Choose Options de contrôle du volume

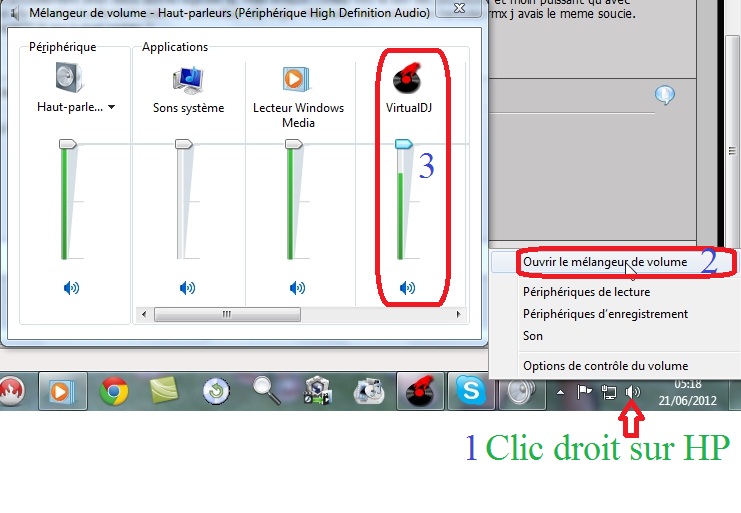pos(605,366)
